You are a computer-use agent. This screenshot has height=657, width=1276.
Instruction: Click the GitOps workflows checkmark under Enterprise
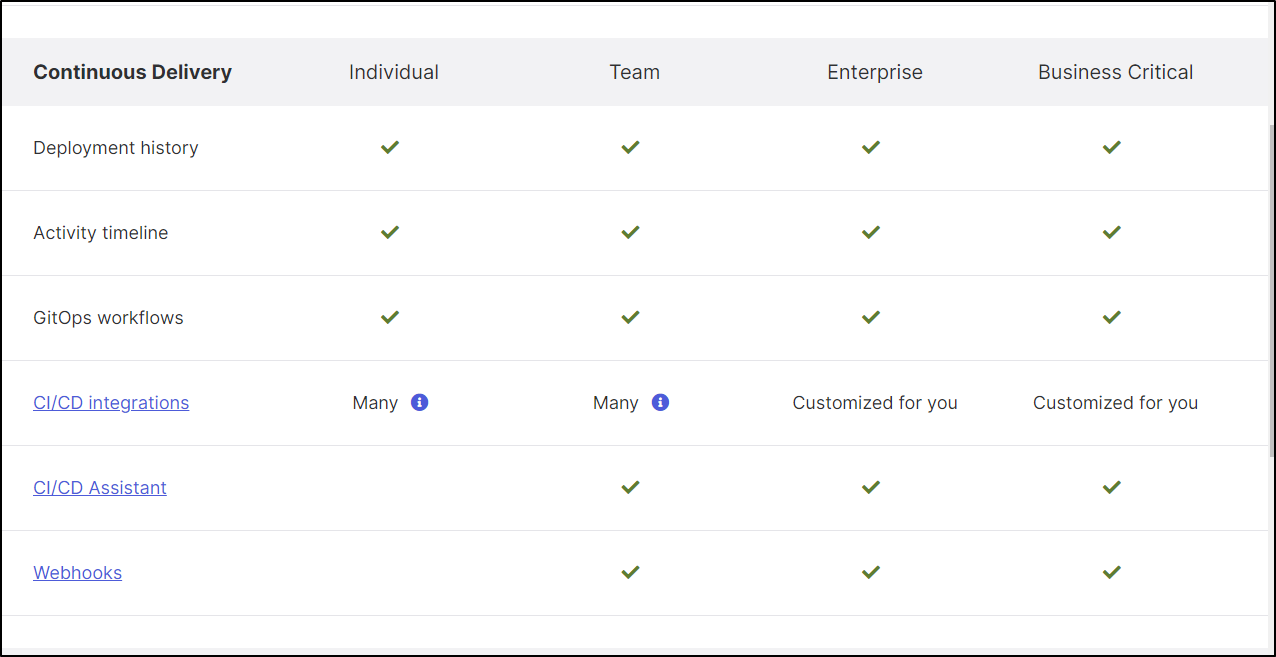click(871, 317)
